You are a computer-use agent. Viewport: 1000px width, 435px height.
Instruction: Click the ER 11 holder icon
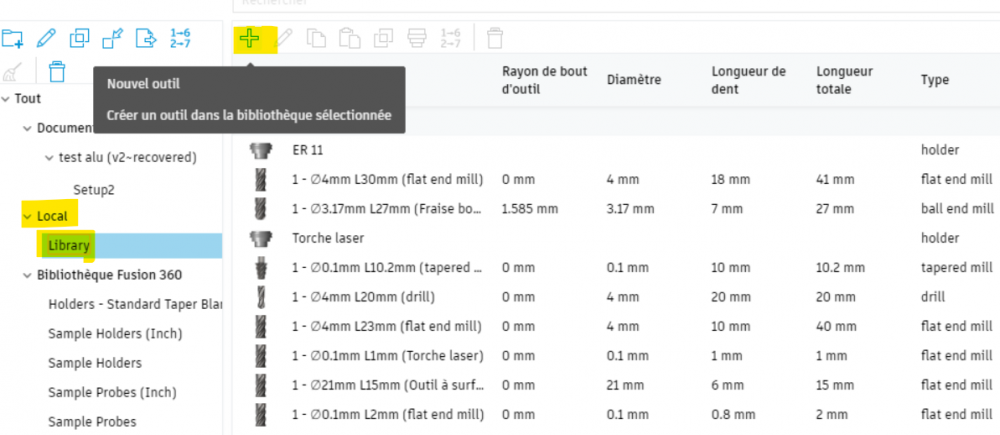[x=258, y=150]
